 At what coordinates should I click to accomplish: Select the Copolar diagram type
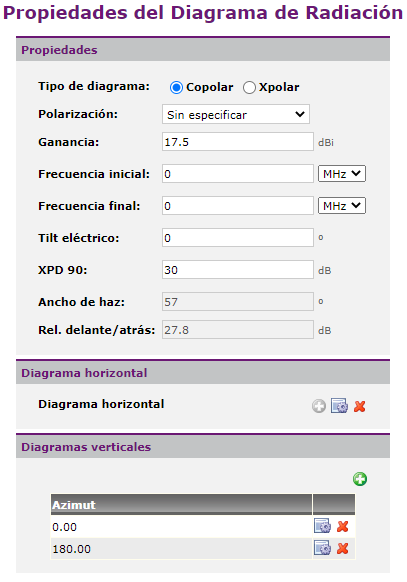click(x=176, y=88)
